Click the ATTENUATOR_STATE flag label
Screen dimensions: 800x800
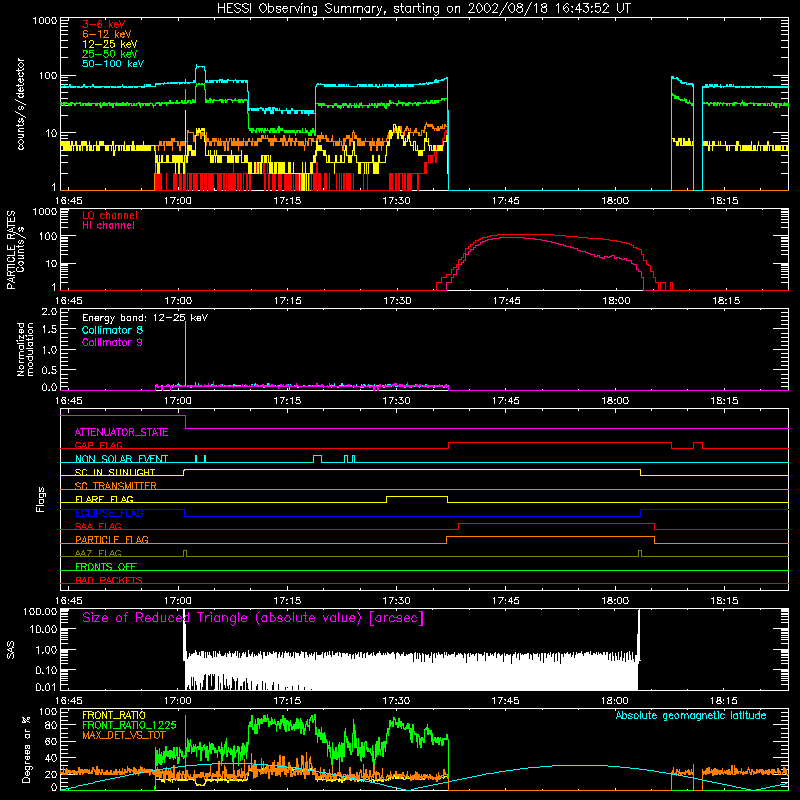121,433
